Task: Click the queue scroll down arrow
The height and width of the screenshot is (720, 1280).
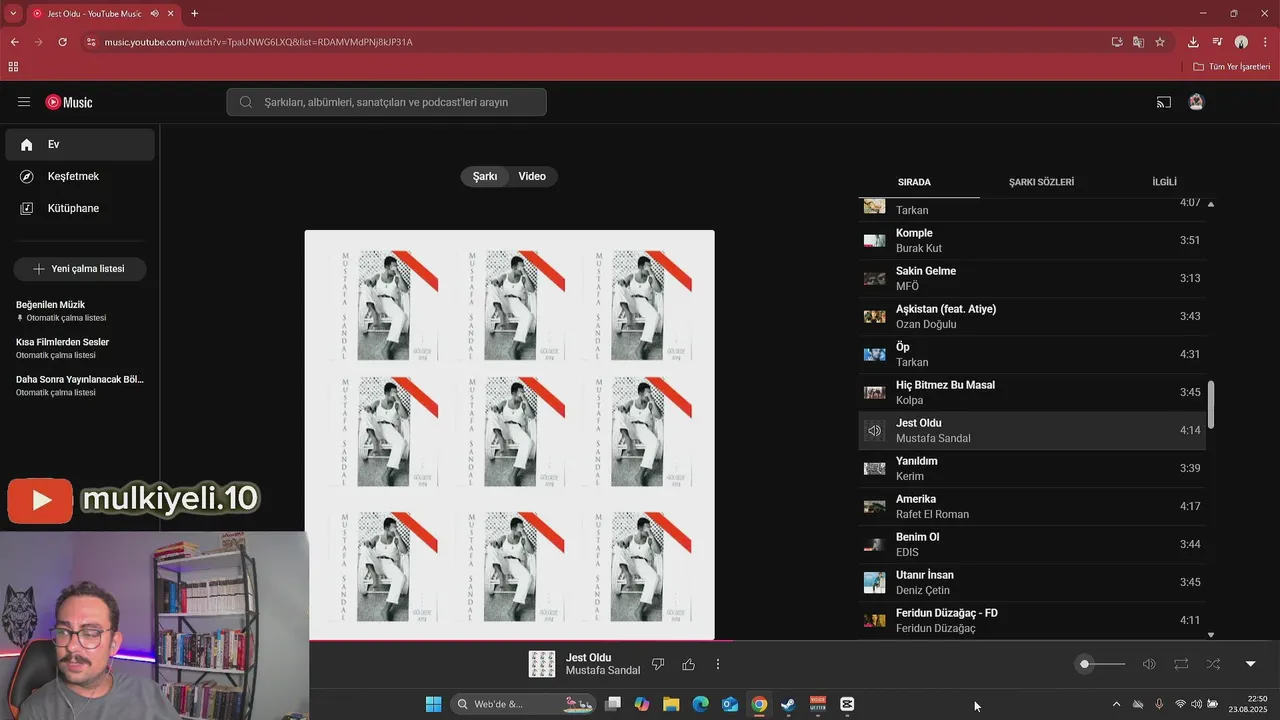Action: [x=1211, y=635]
